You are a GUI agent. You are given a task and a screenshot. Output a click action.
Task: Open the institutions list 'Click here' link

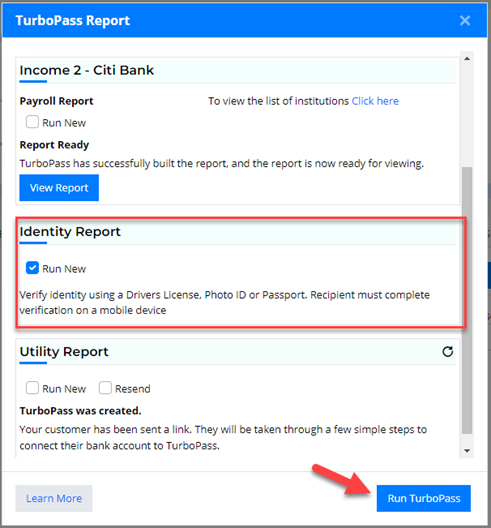click(x=375, y=101)
